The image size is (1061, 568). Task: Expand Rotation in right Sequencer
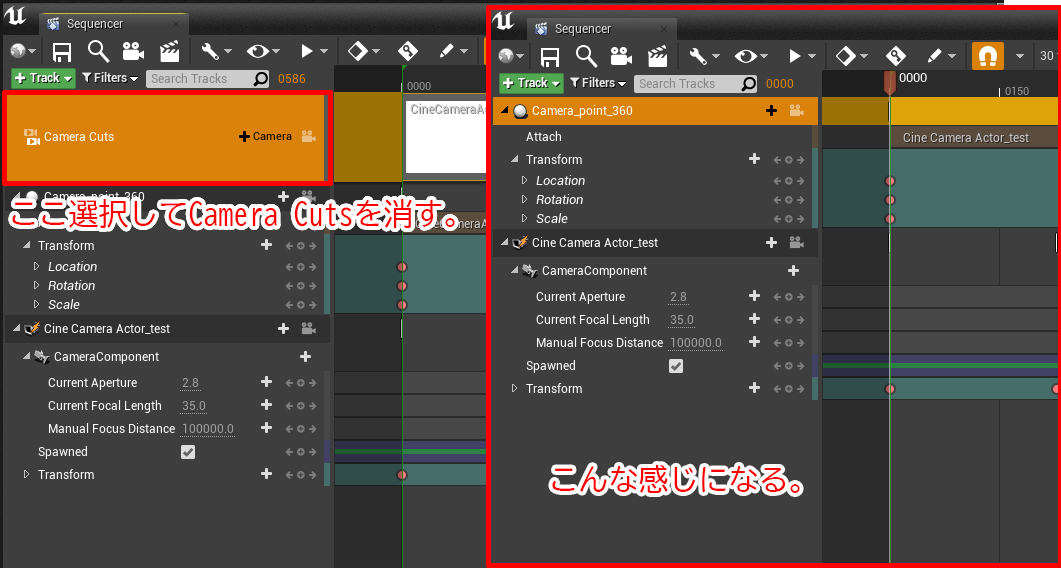coord(524,200)
